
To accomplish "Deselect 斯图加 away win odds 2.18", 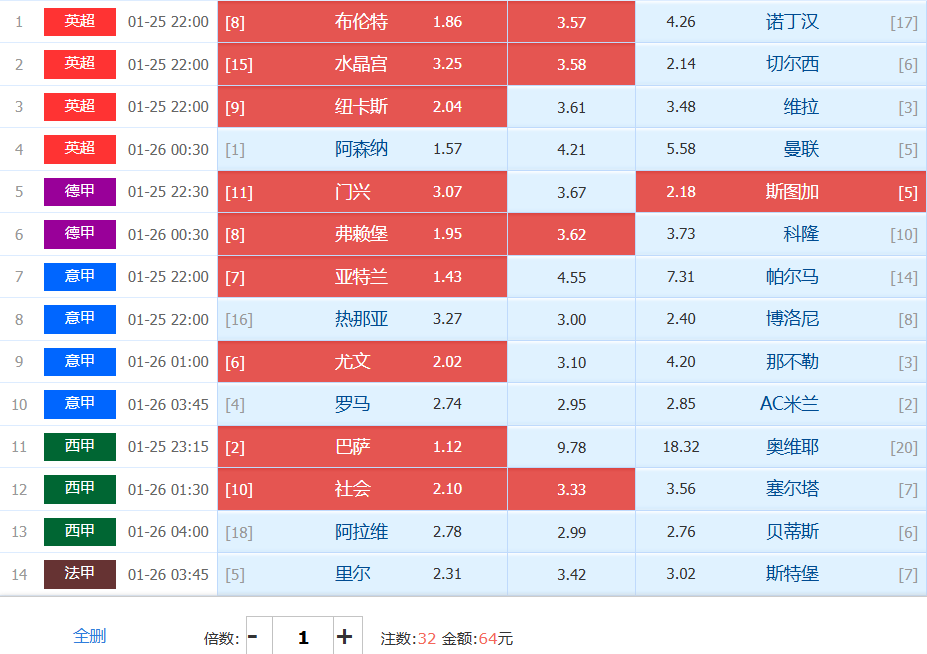I will pos(780,192).
